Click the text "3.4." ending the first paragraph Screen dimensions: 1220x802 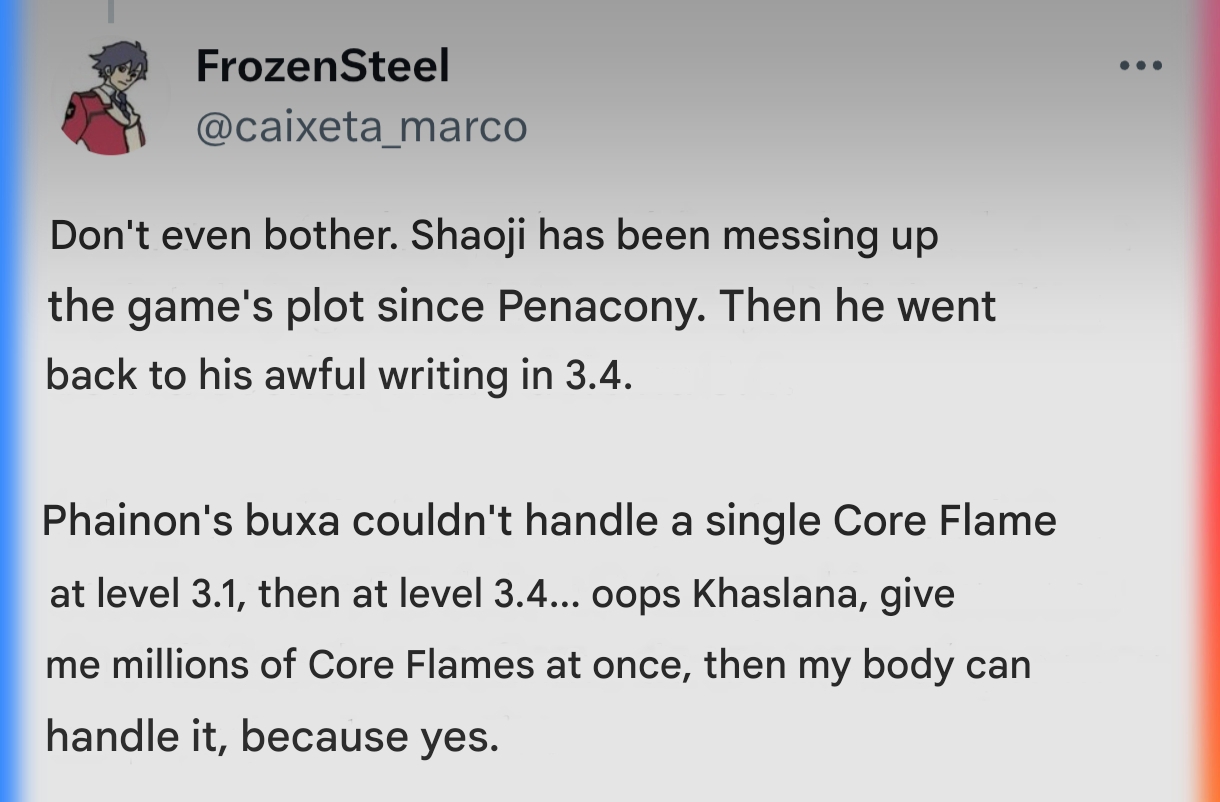tap(598, 376)
